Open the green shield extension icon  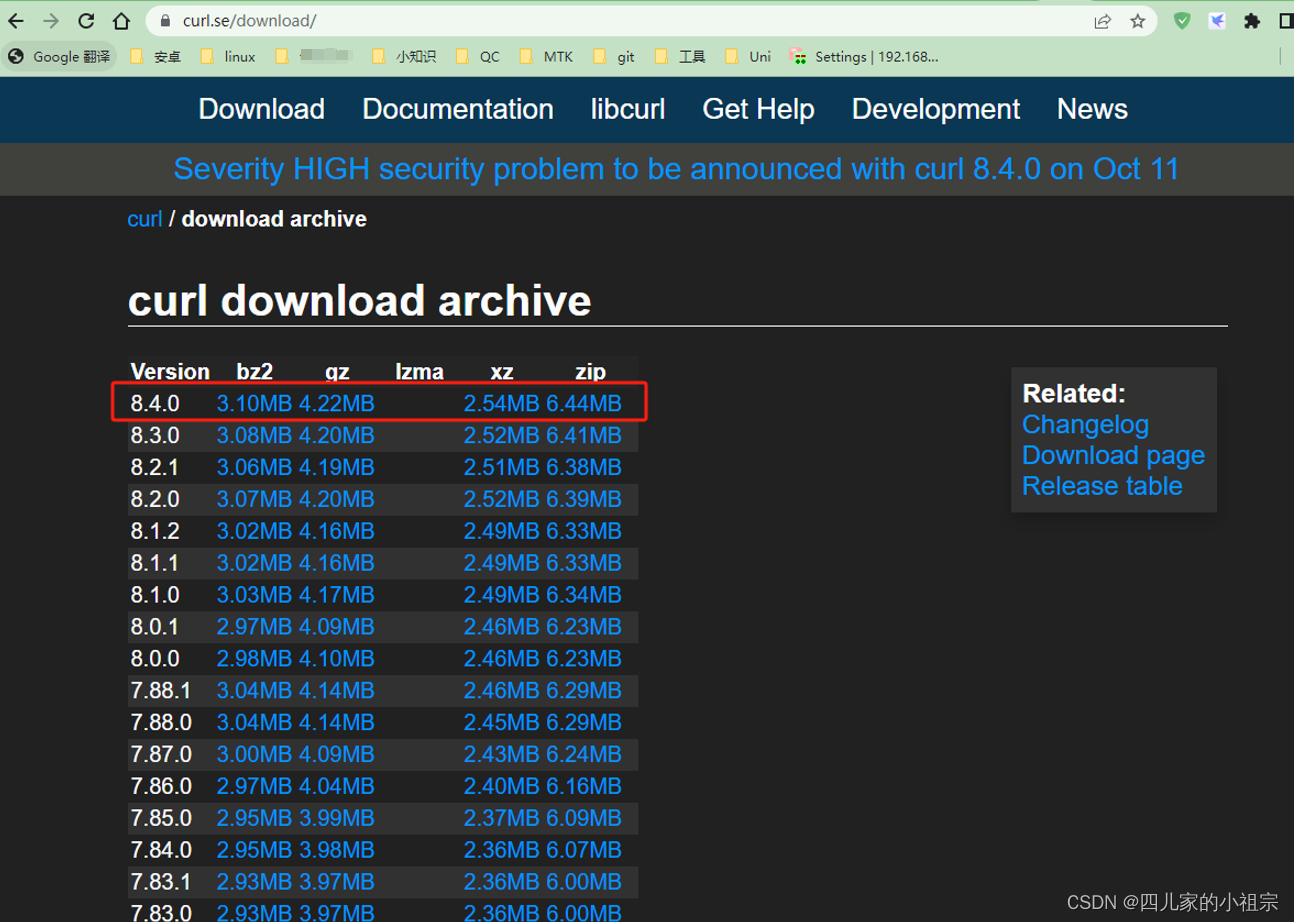click(1182, 21)
